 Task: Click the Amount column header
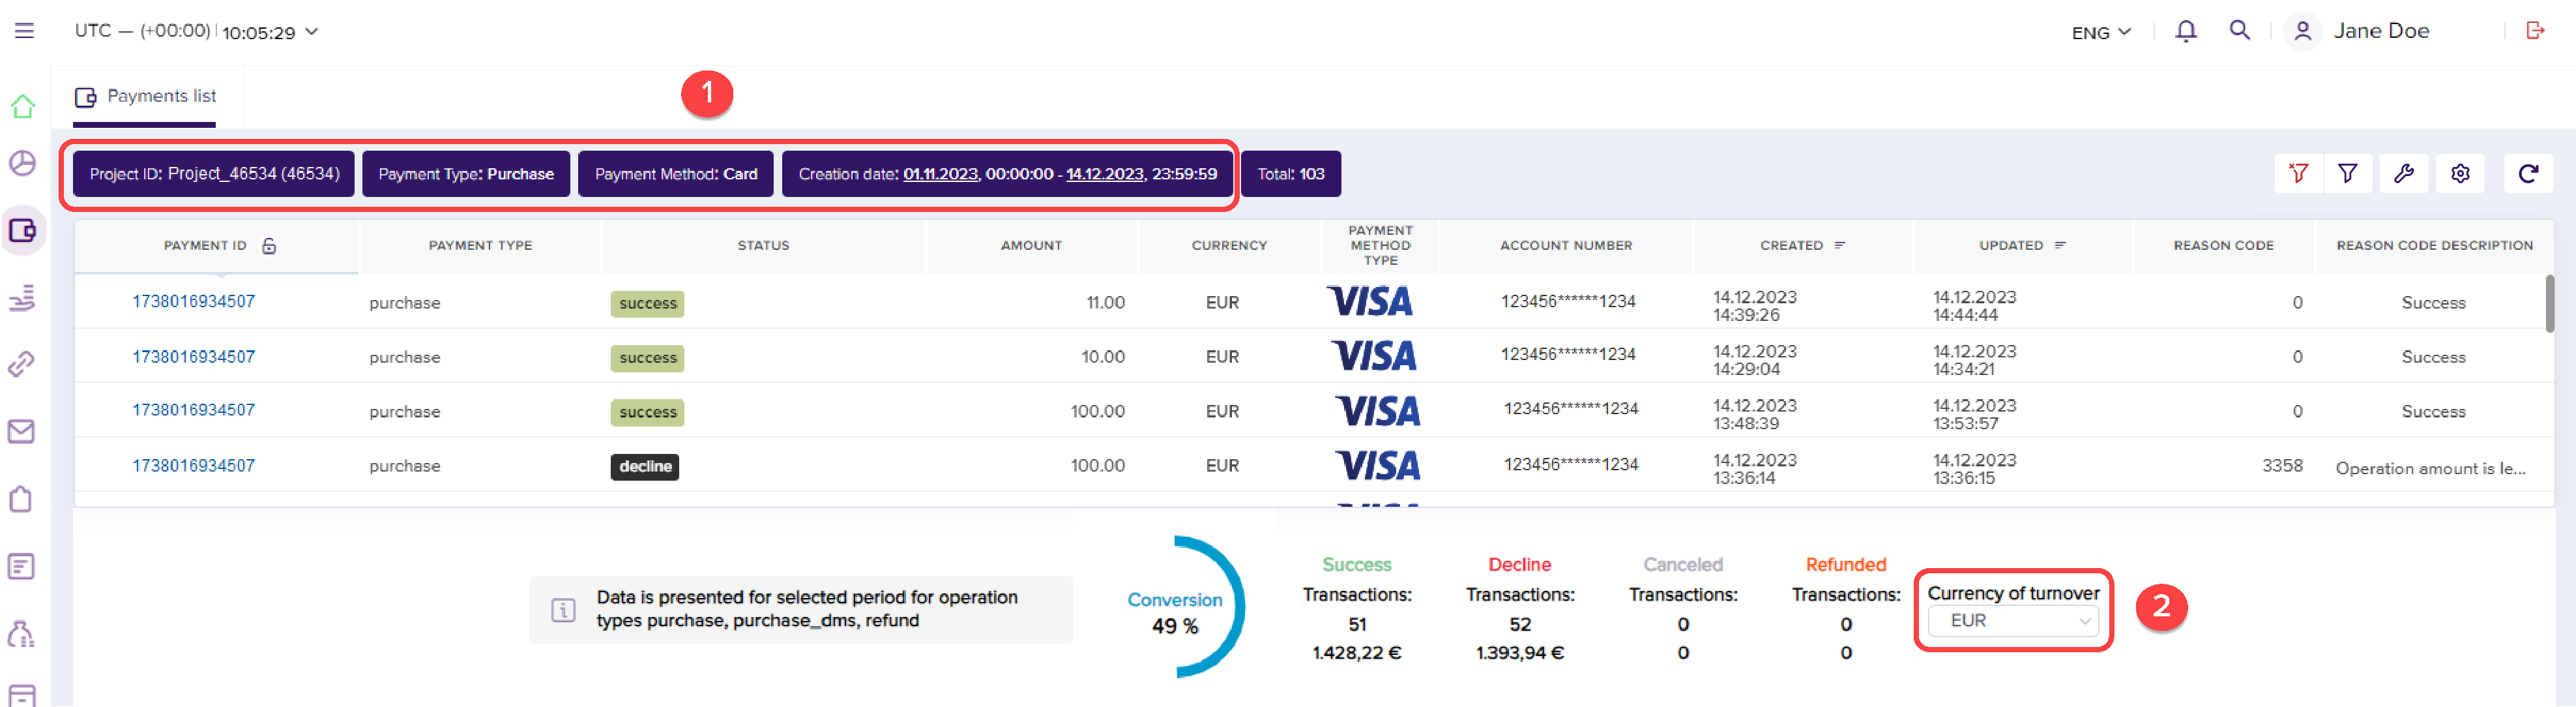(x=1031, y=245)
